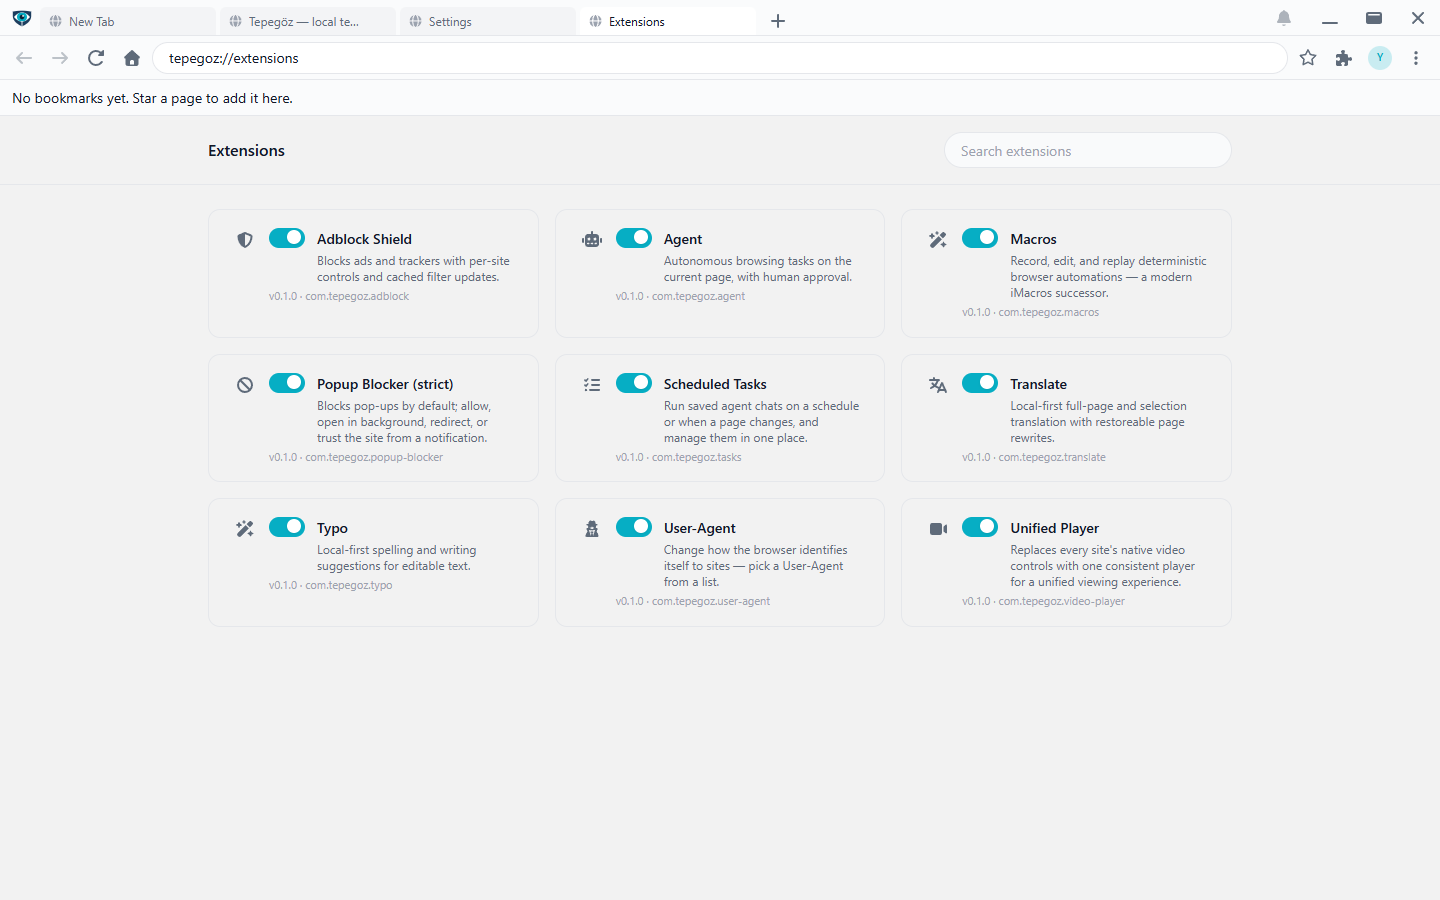The height and width of the screenshot is (900, 1440).
Task: Click the Popup Blocker prohibited icon
Action: (x=245, y=385)
